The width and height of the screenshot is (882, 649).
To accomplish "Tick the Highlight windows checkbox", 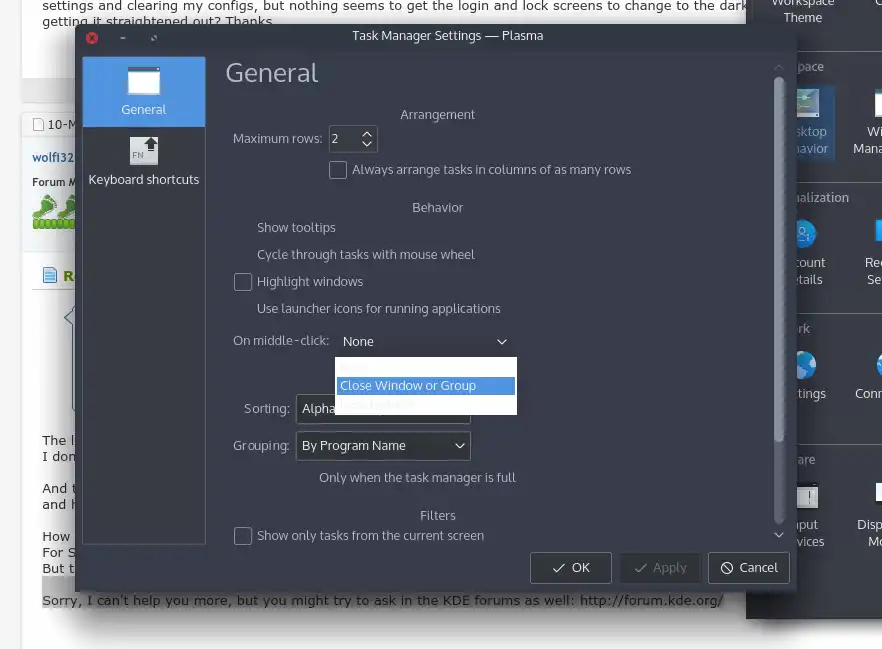I will [242, 282].
